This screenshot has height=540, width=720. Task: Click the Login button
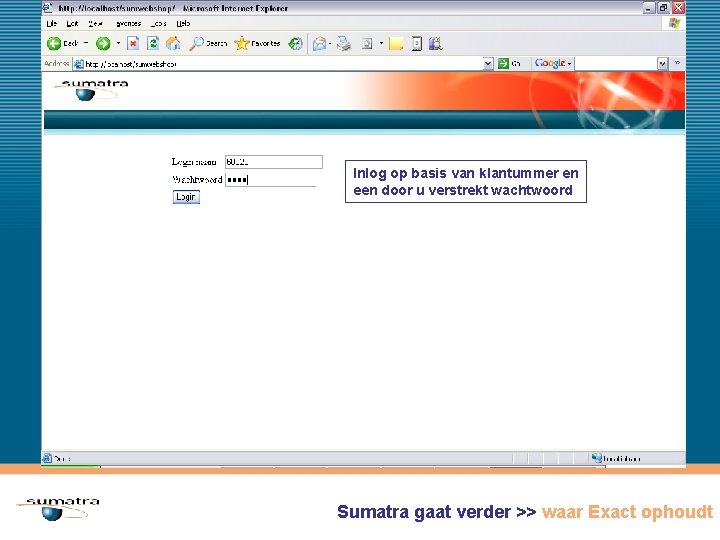click(186, 197)
